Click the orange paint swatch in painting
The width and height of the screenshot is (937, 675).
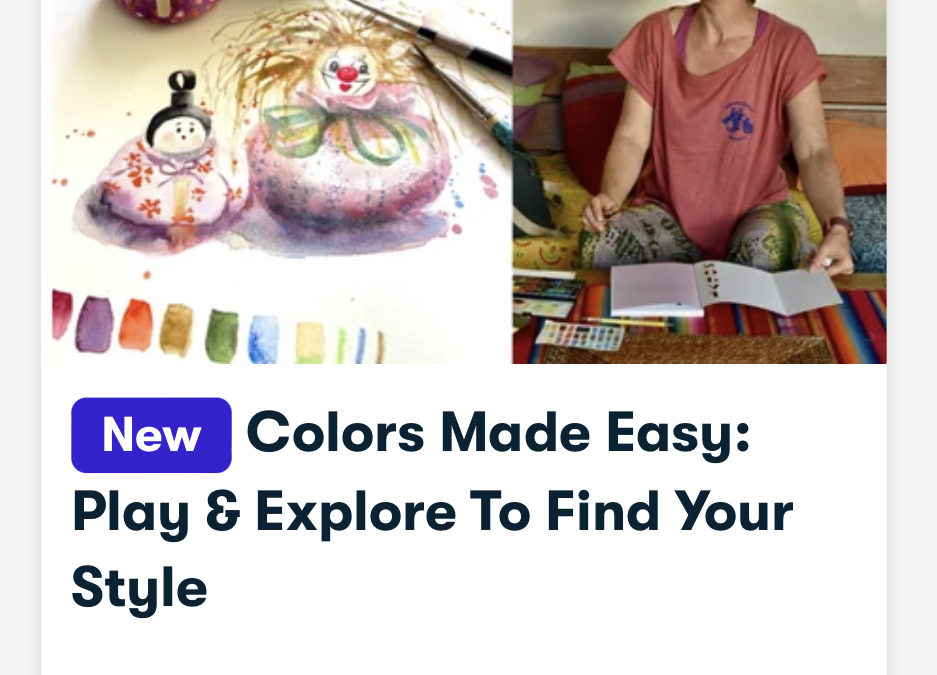(x=136, y=324)
